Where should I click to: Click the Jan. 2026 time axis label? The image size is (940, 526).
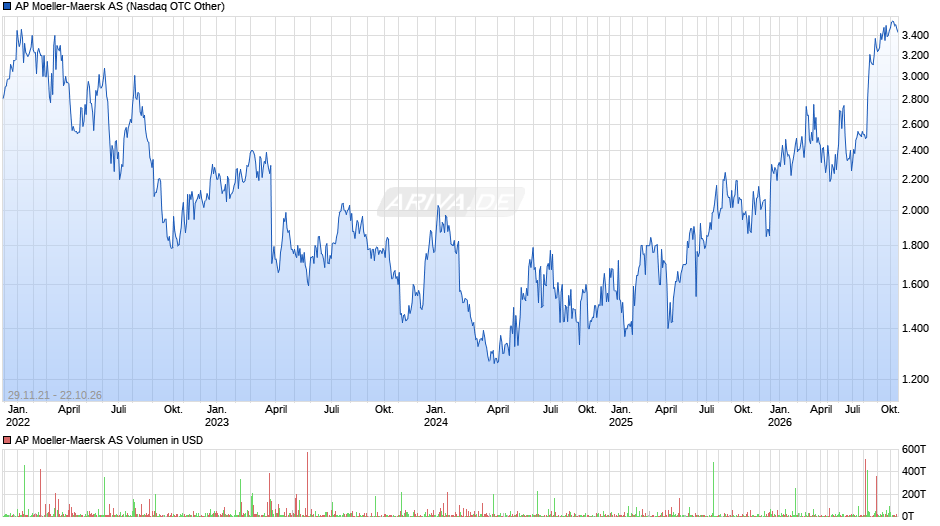tap(779, 416)
